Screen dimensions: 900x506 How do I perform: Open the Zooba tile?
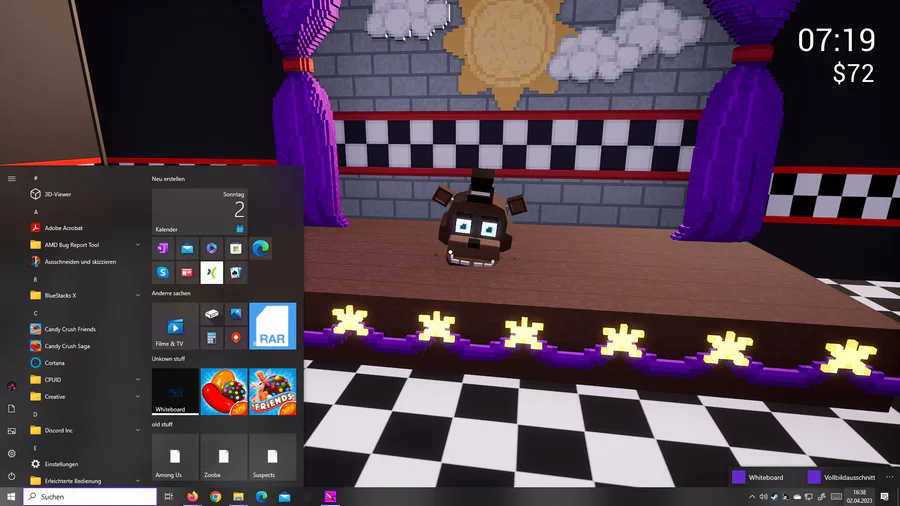click(x=224, y=457)
